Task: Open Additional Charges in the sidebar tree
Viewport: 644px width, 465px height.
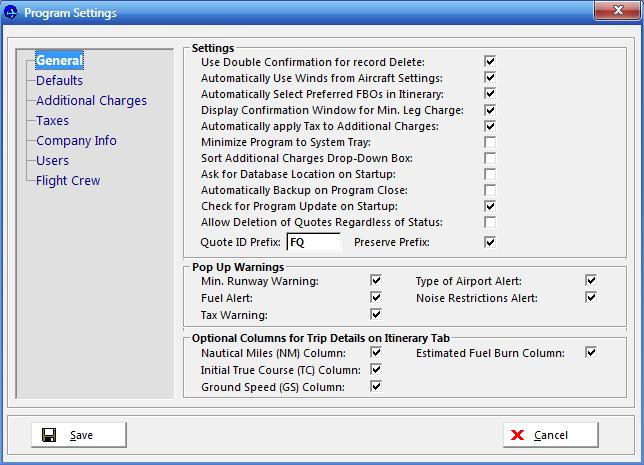Action: [x=91, y=101]
